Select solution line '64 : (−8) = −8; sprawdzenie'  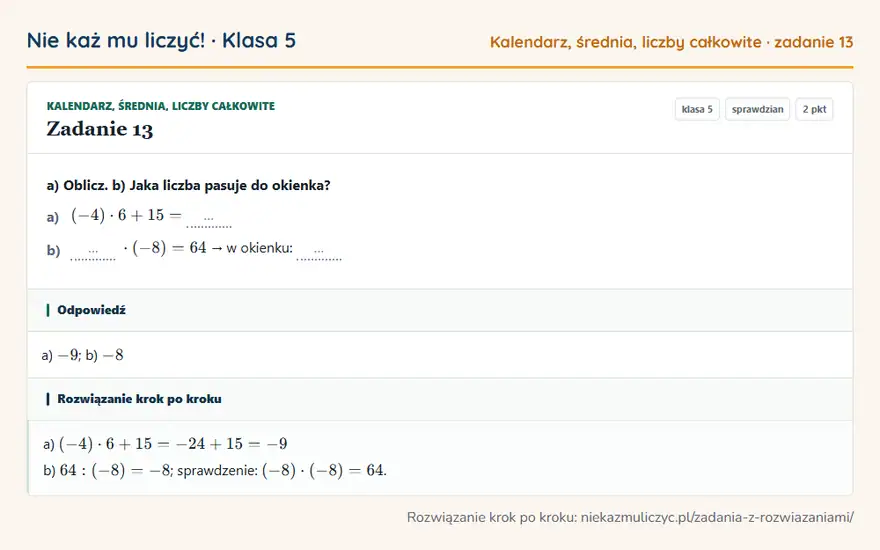pos(159,470)
